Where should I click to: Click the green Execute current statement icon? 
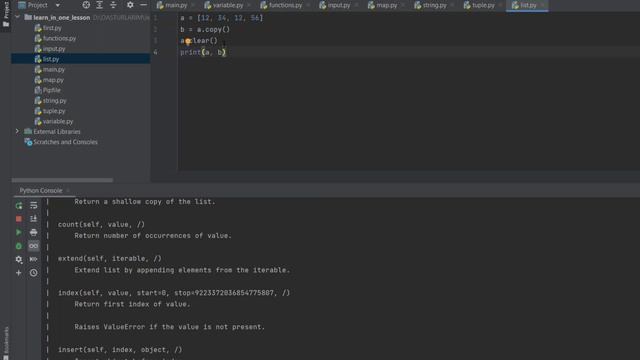point(19,232)
